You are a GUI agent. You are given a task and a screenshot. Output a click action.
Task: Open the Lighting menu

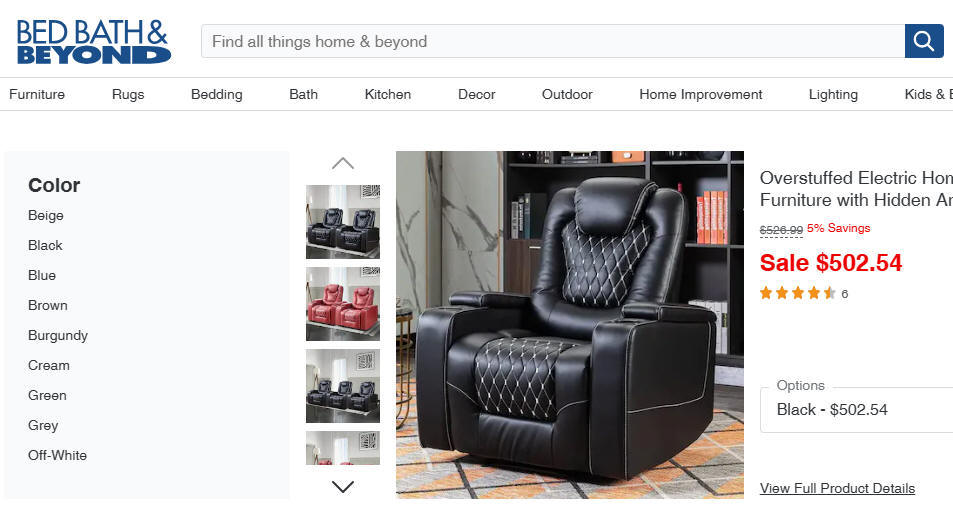(833, 94)
